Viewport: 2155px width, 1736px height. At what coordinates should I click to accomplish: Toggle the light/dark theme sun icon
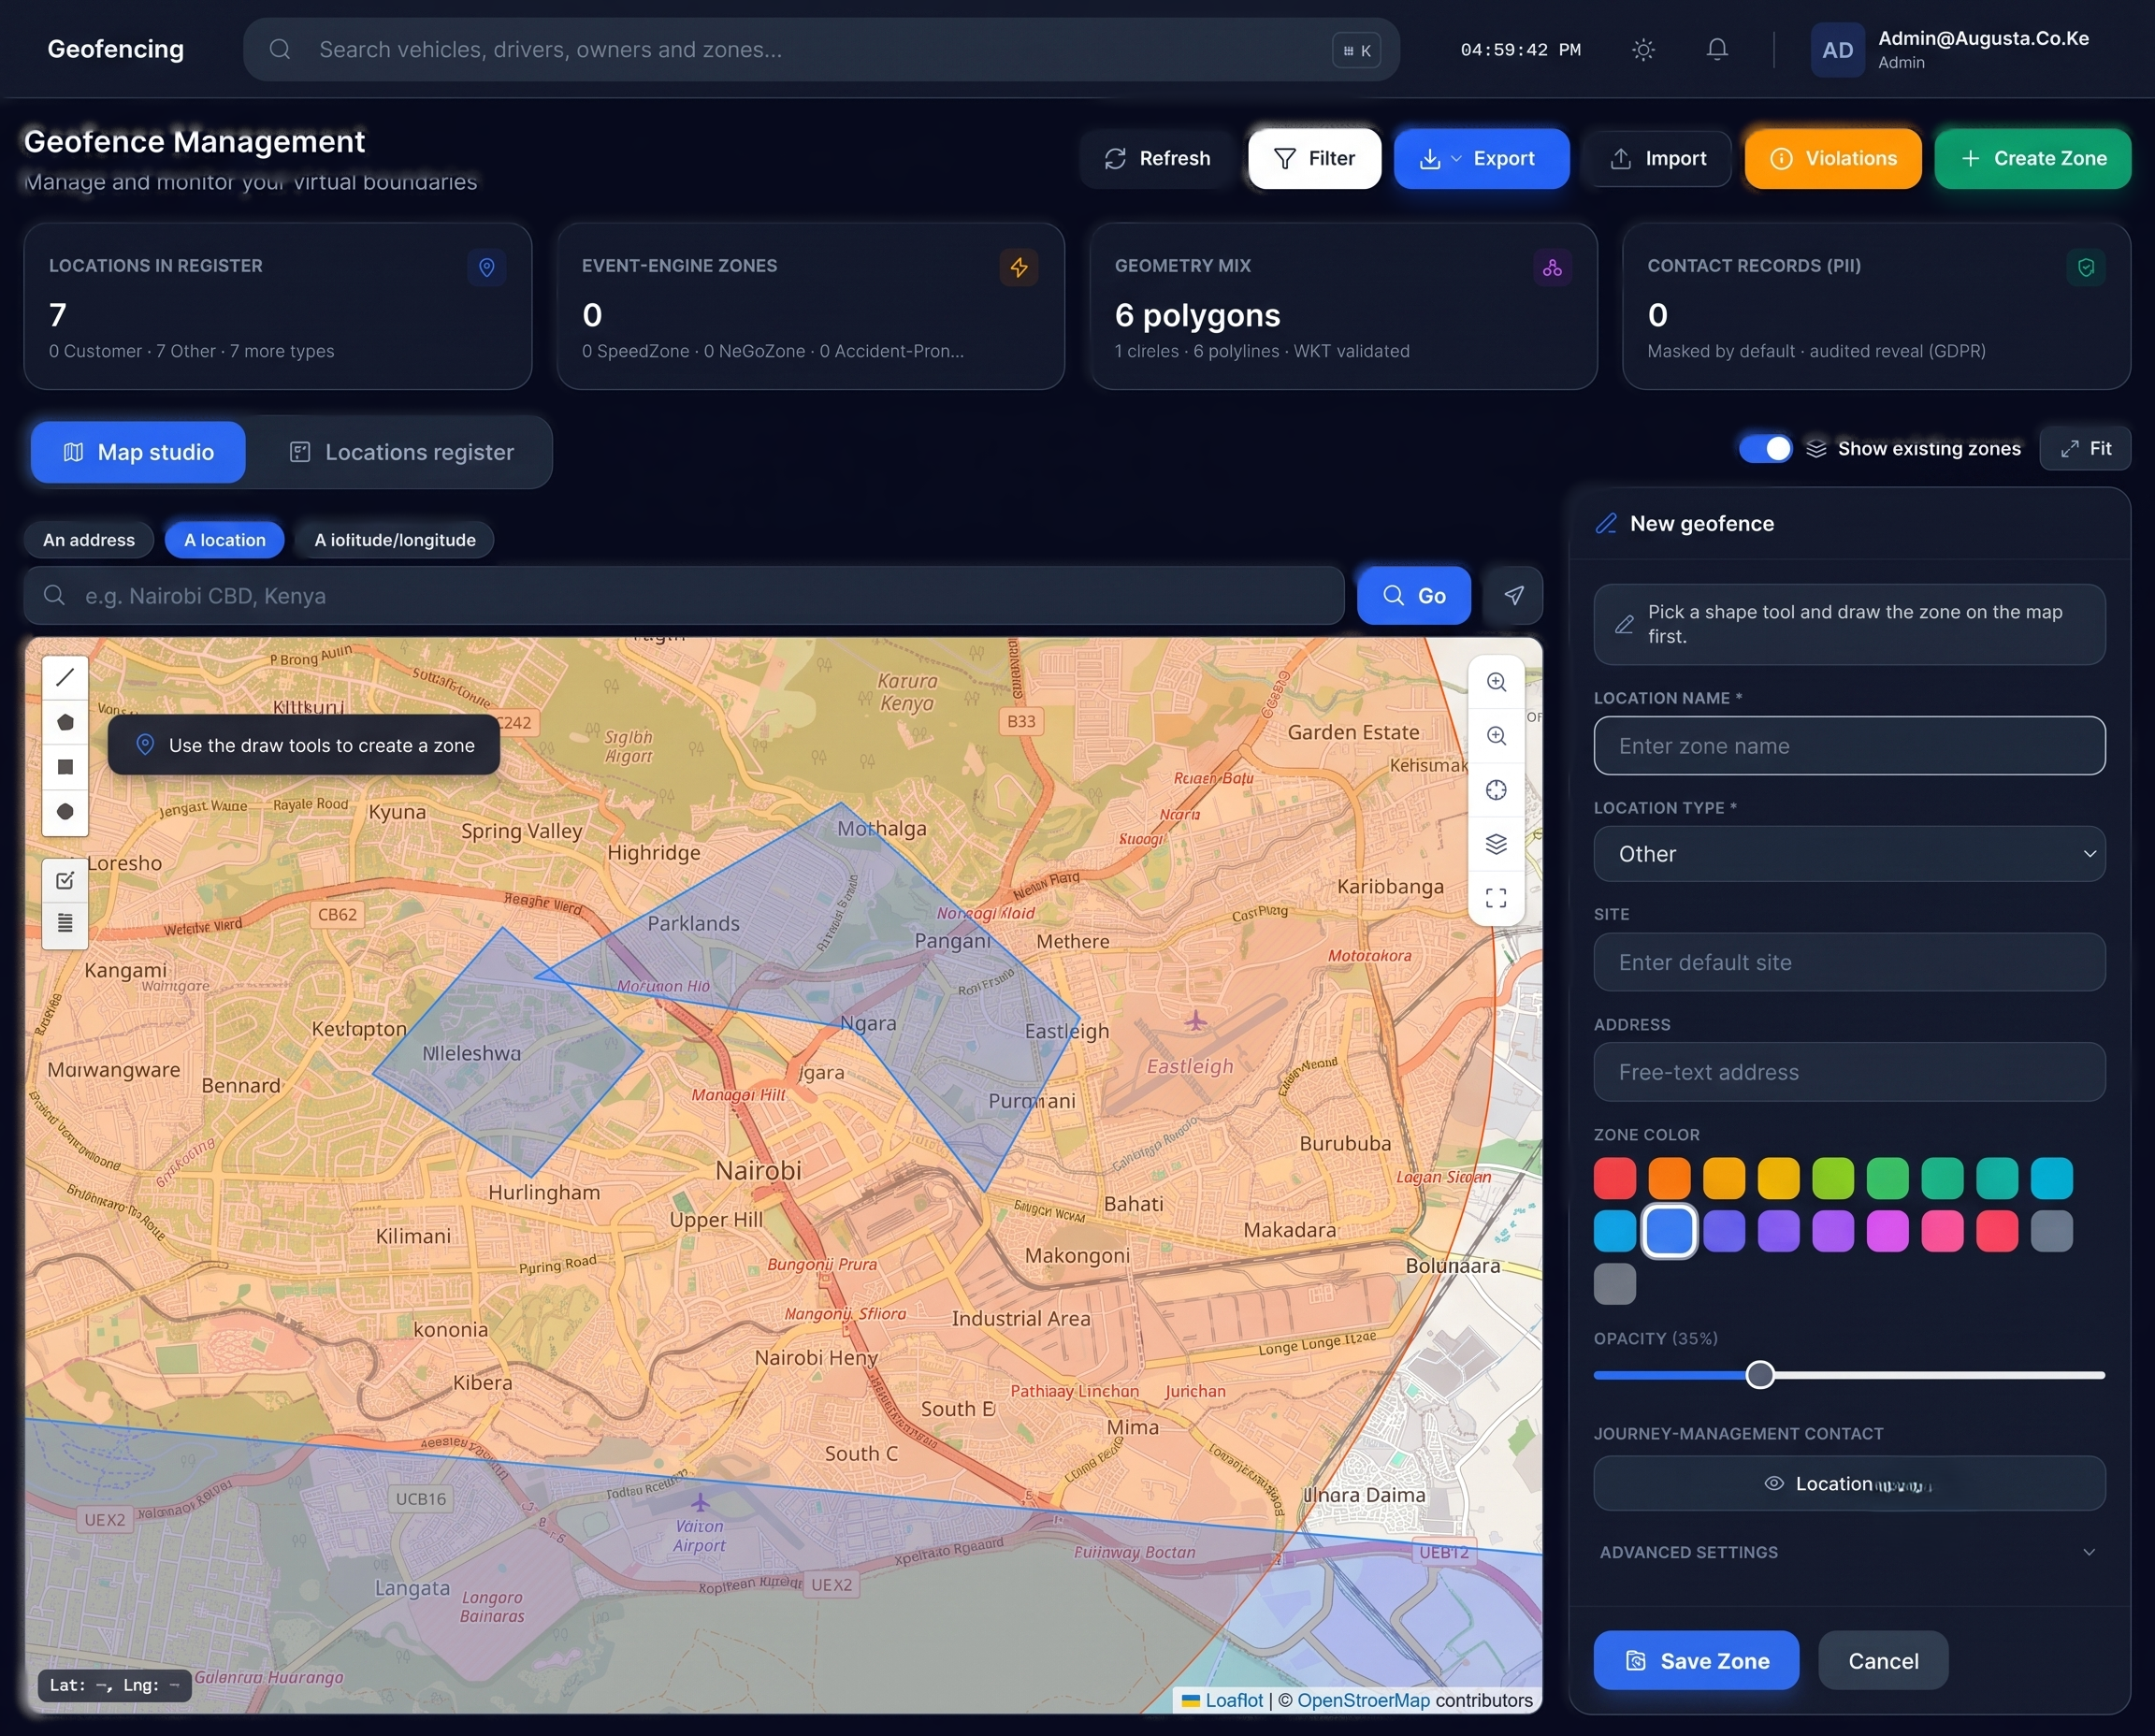point(1643,49)
